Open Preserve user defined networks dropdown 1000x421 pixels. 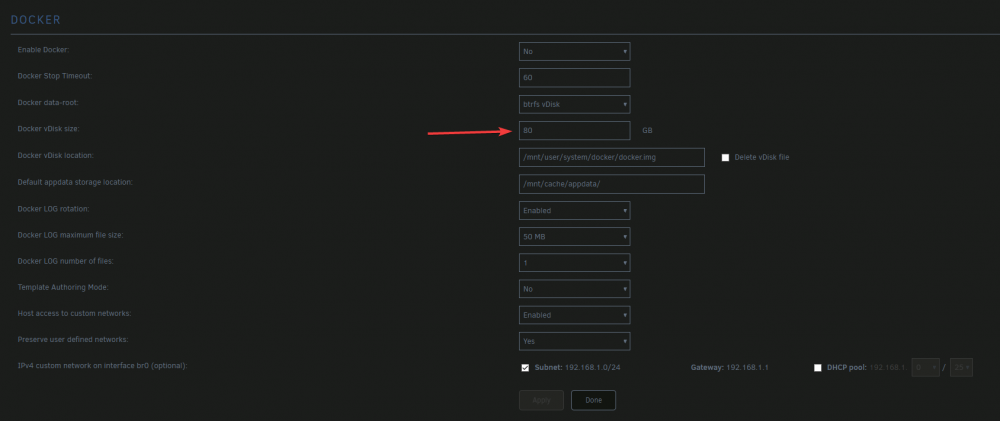point(574,341)
